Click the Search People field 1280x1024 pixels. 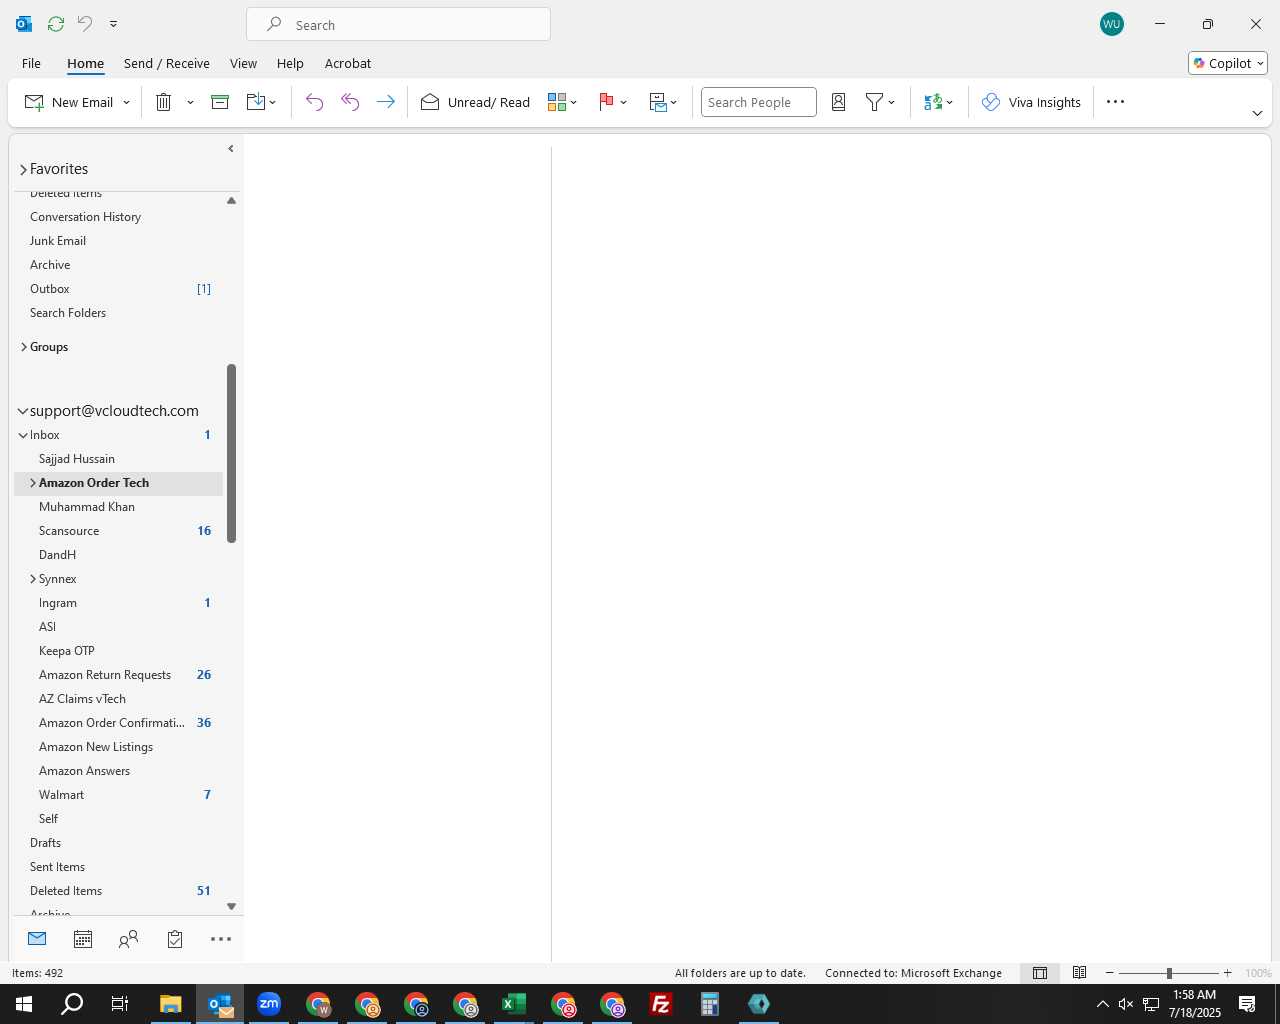(758, 102)
